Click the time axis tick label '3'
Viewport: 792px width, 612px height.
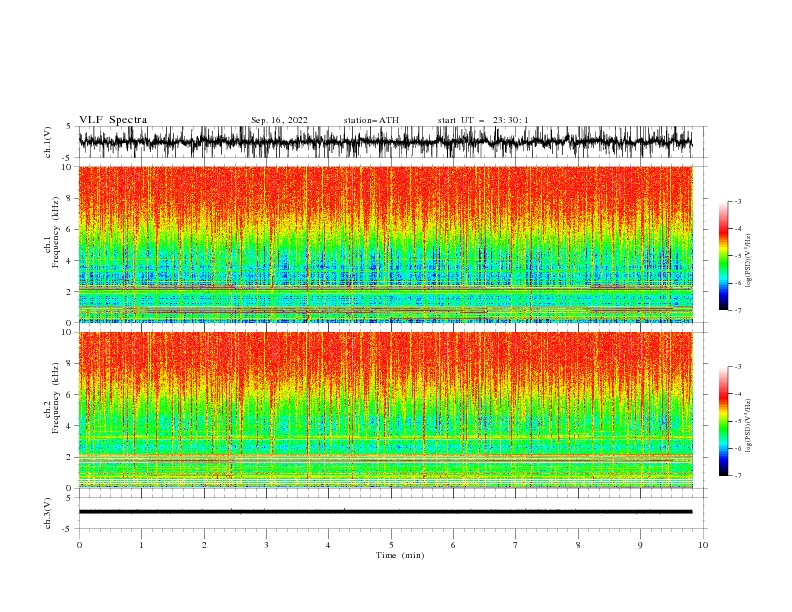tap(266, 545)
